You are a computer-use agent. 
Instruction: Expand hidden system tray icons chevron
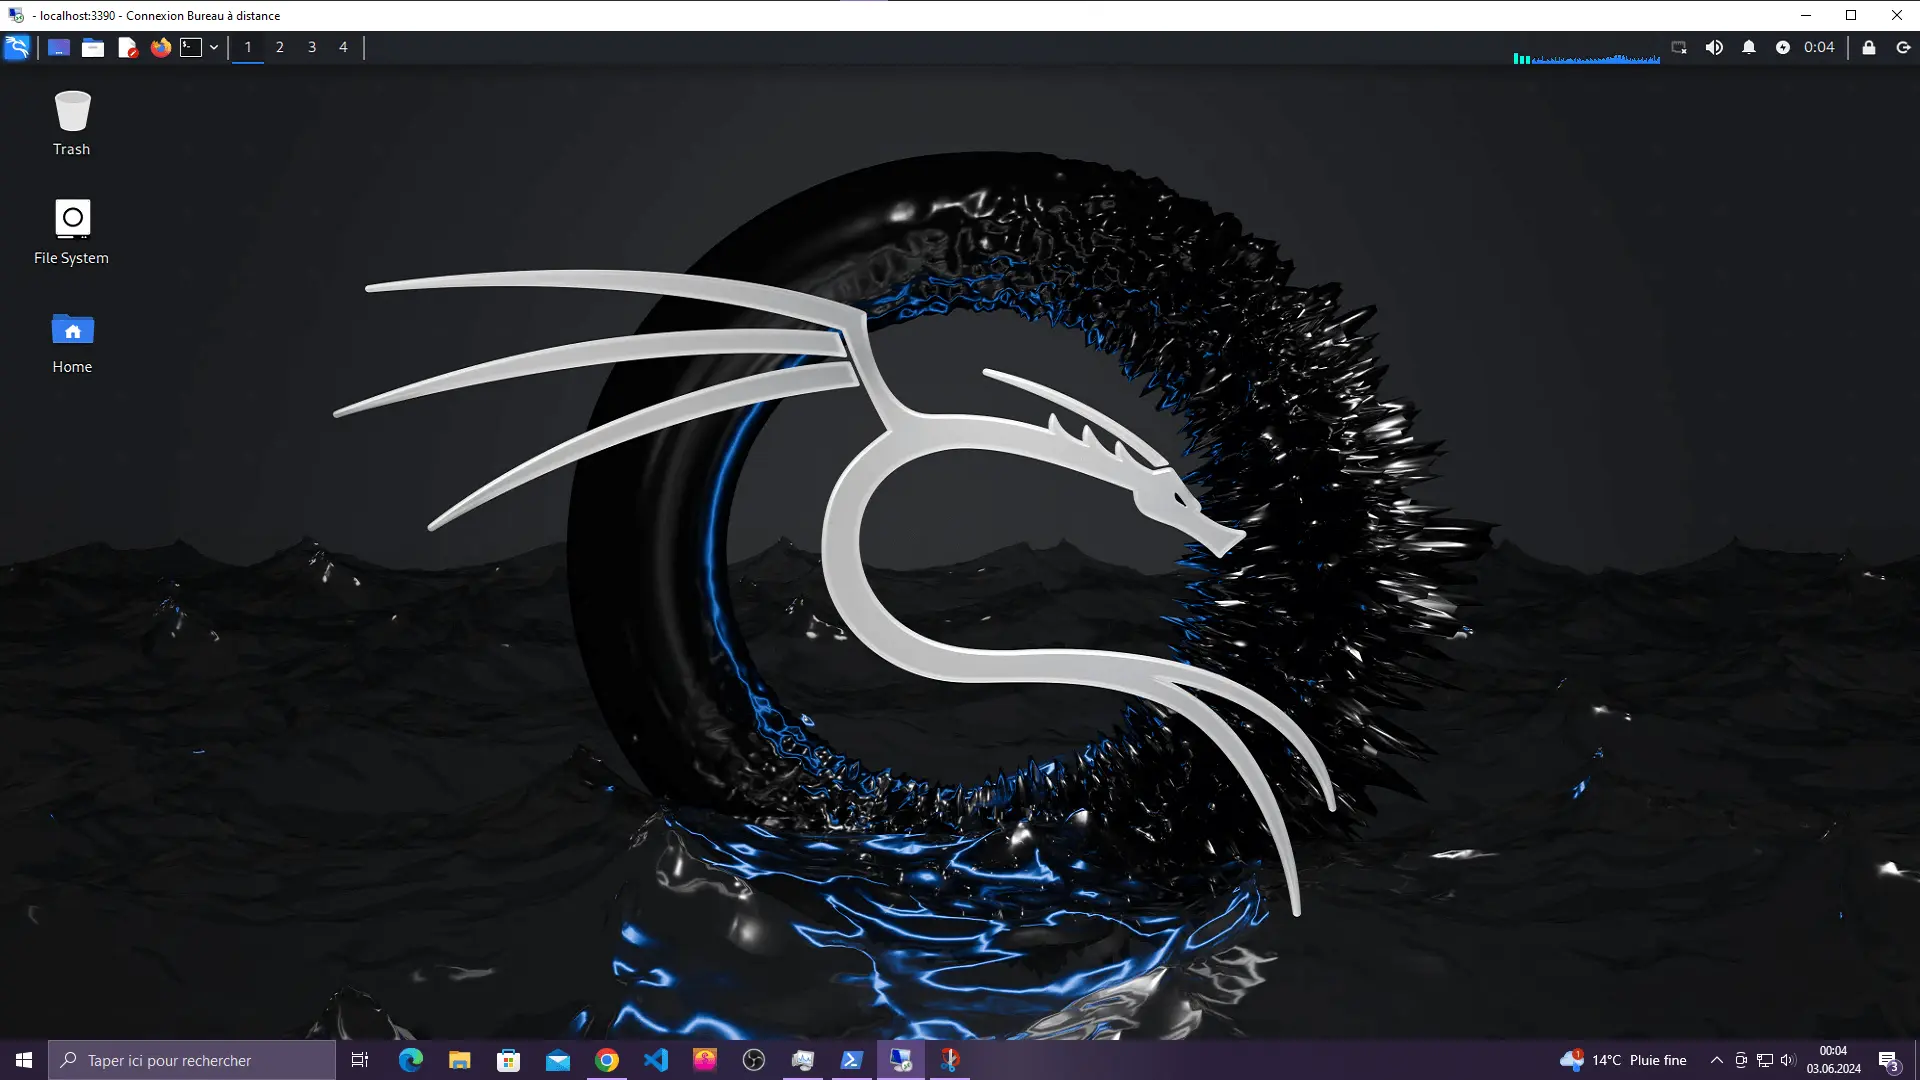pyautogui.click(x=1717, y=1060)
